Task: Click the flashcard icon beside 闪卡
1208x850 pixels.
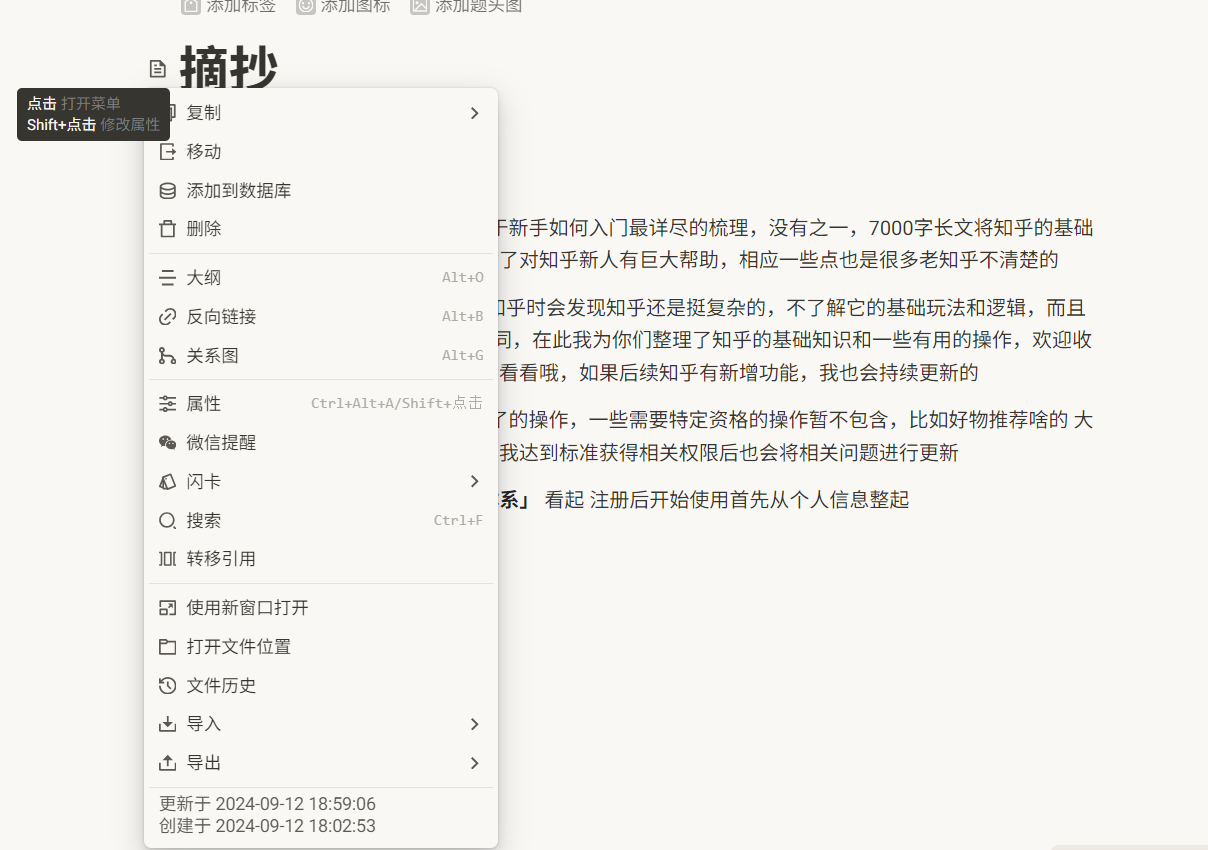Action: 166,481
